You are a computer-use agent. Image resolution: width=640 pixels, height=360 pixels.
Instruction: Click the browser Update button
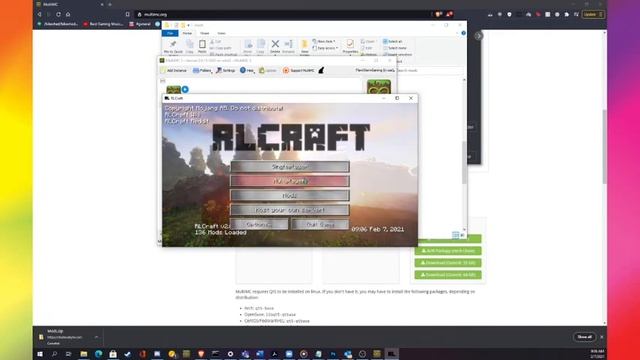tap(593, 14)
